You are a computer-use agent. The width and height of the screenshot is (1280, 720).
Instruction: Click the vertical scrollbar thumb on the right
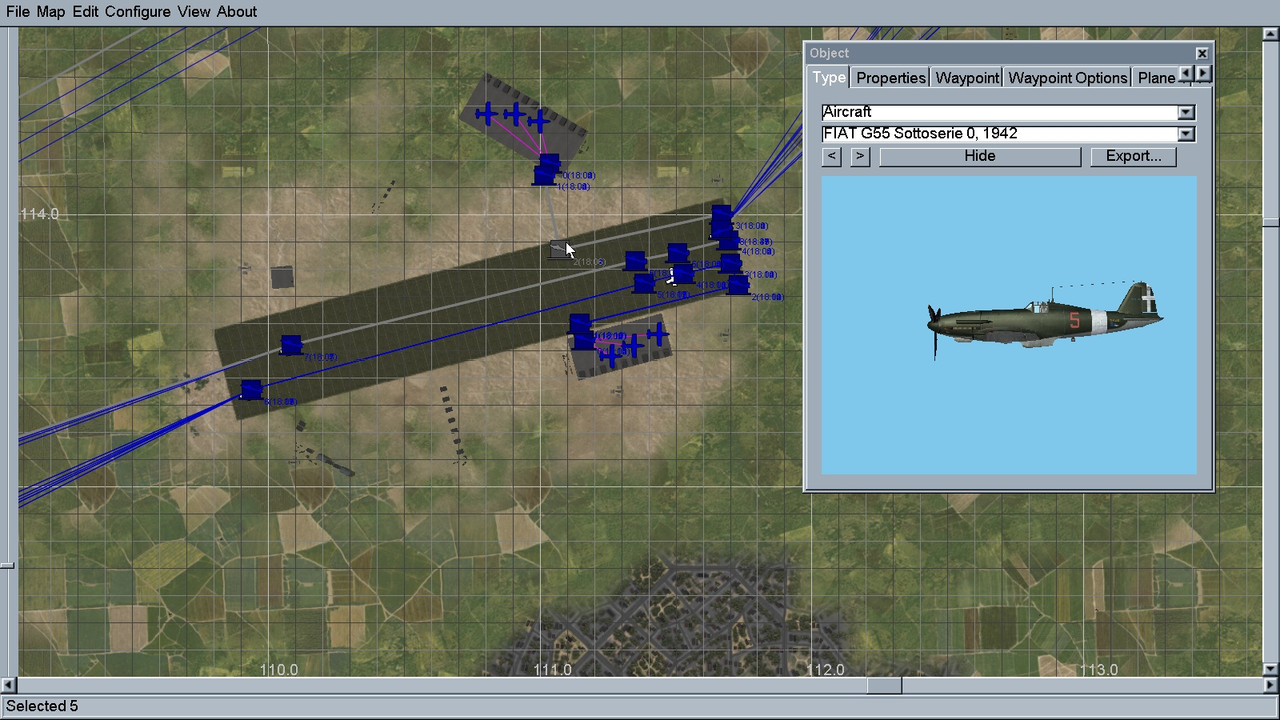point(1271,222)
